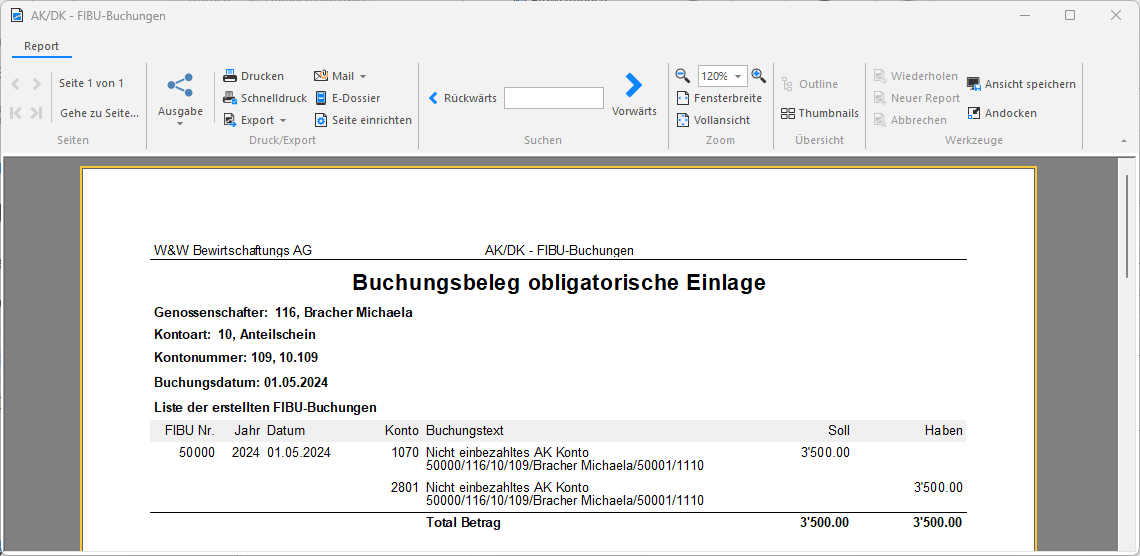1140x556 pixels.
Task: Collapse the ribbon with the small arrow
Action: pyautogui.click(x=1125, y=140)
